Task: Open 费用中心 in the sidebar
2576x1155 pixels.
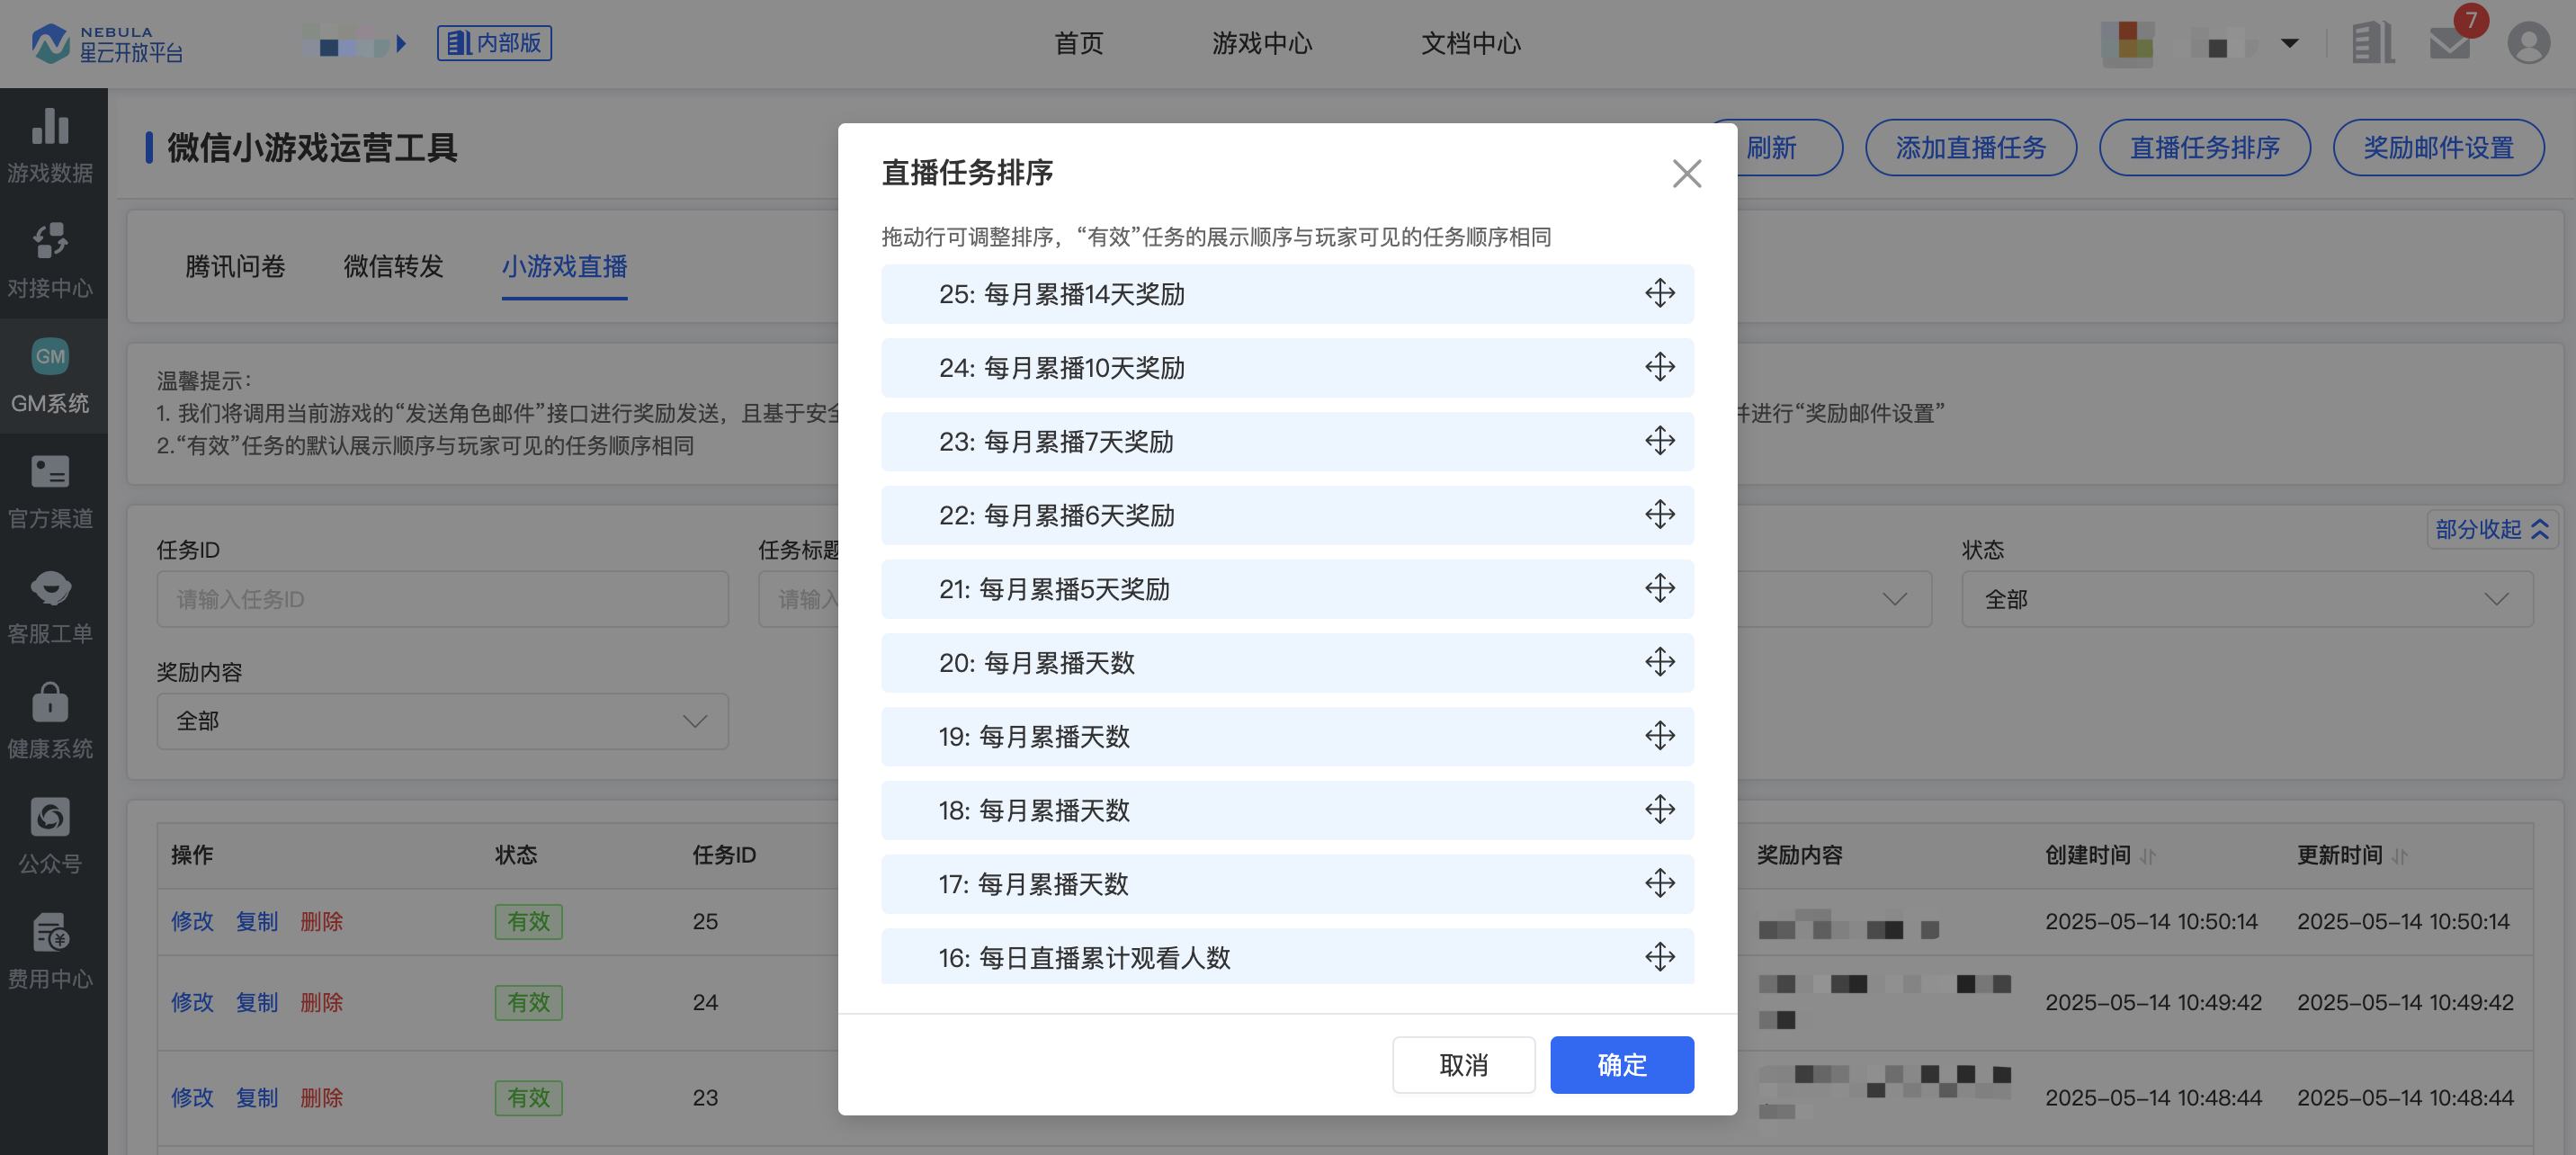Action: coord(50,951)
